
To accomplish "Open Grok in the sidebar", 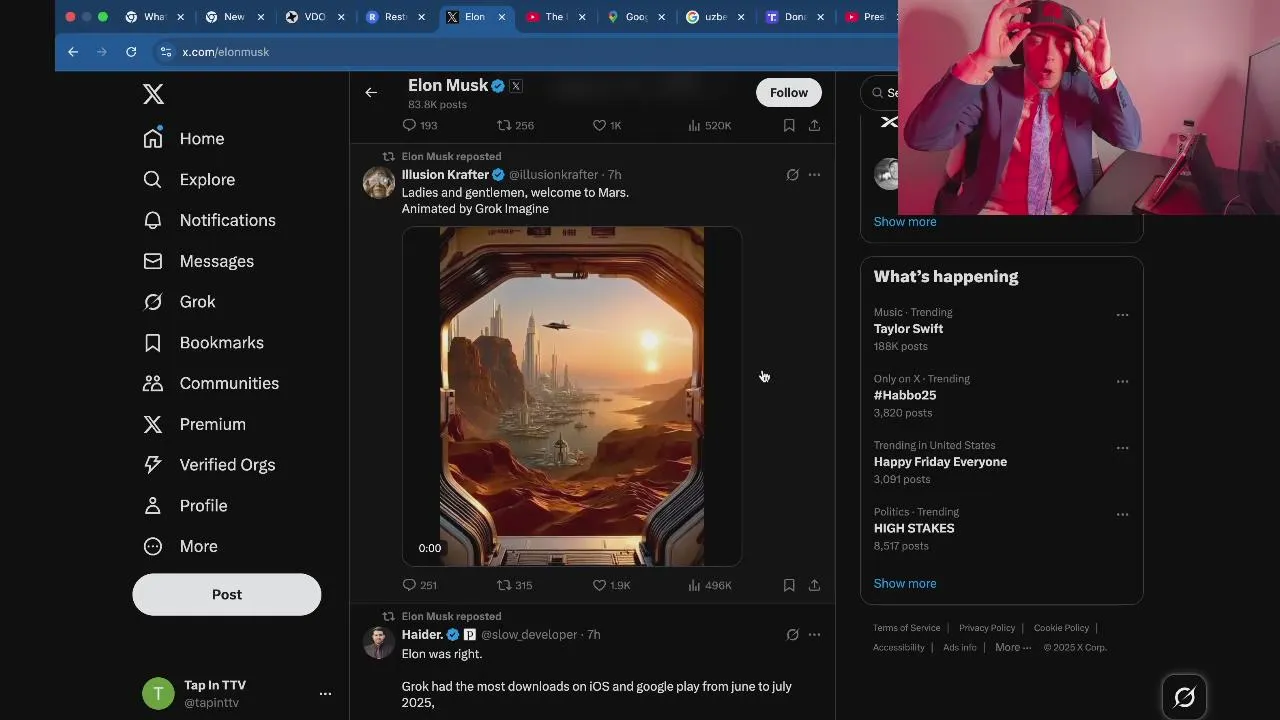I will coord(179,302).
